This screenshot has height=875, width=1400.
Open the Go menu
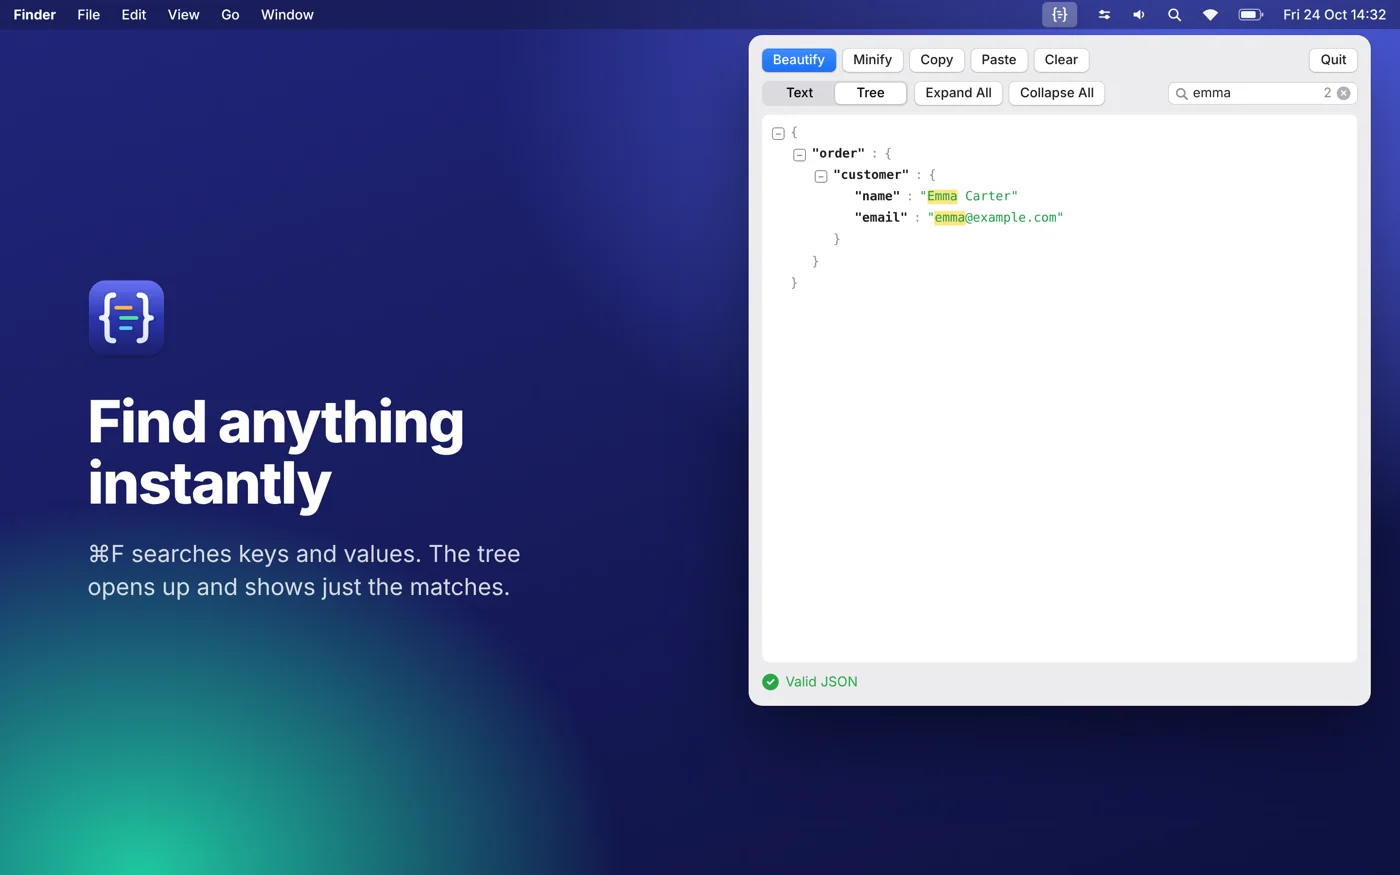point(230,15)
